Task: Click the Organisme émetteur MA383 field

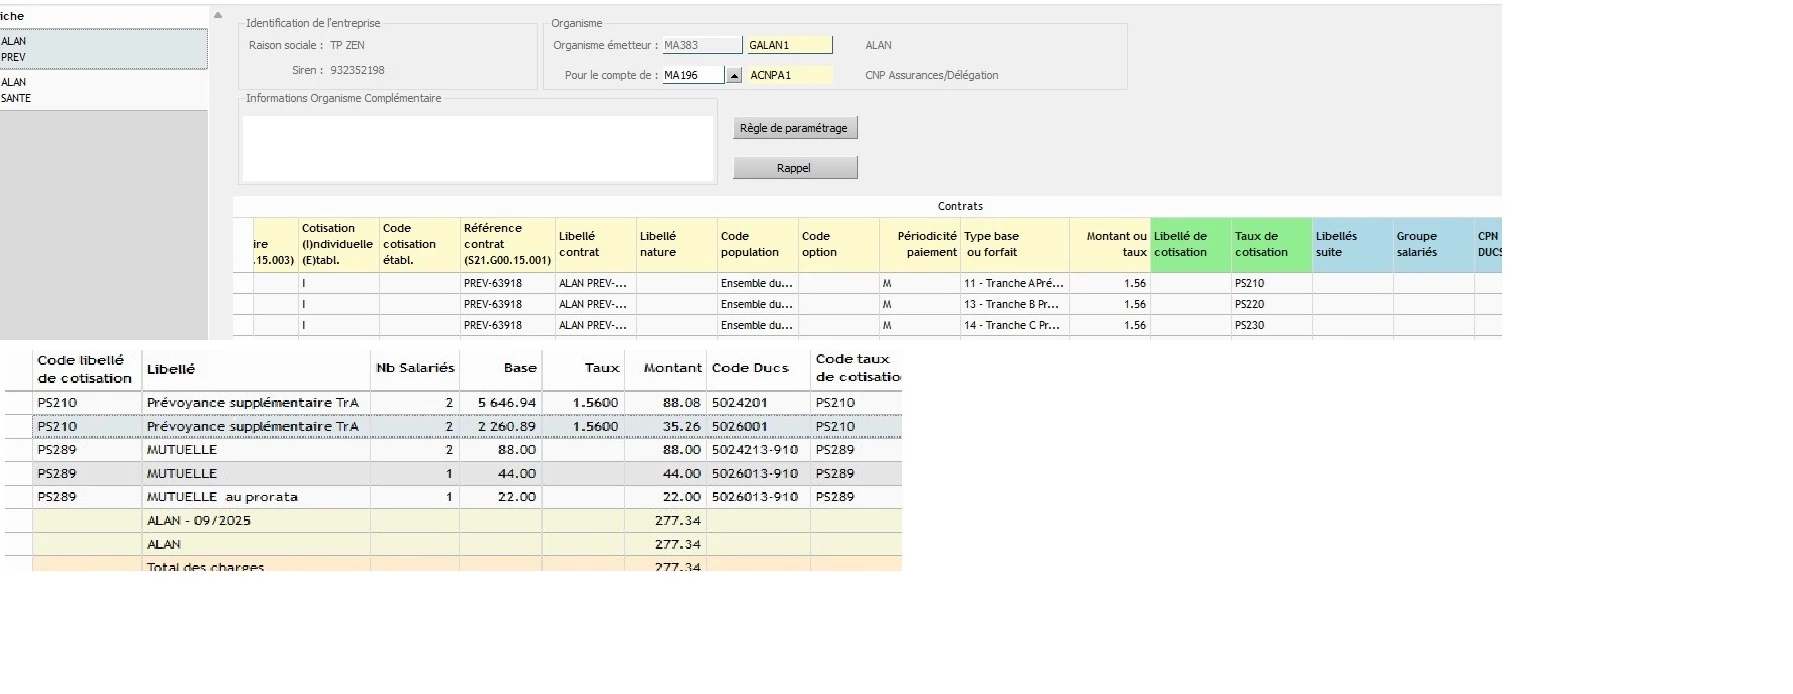Action: (x=702, y=45)
